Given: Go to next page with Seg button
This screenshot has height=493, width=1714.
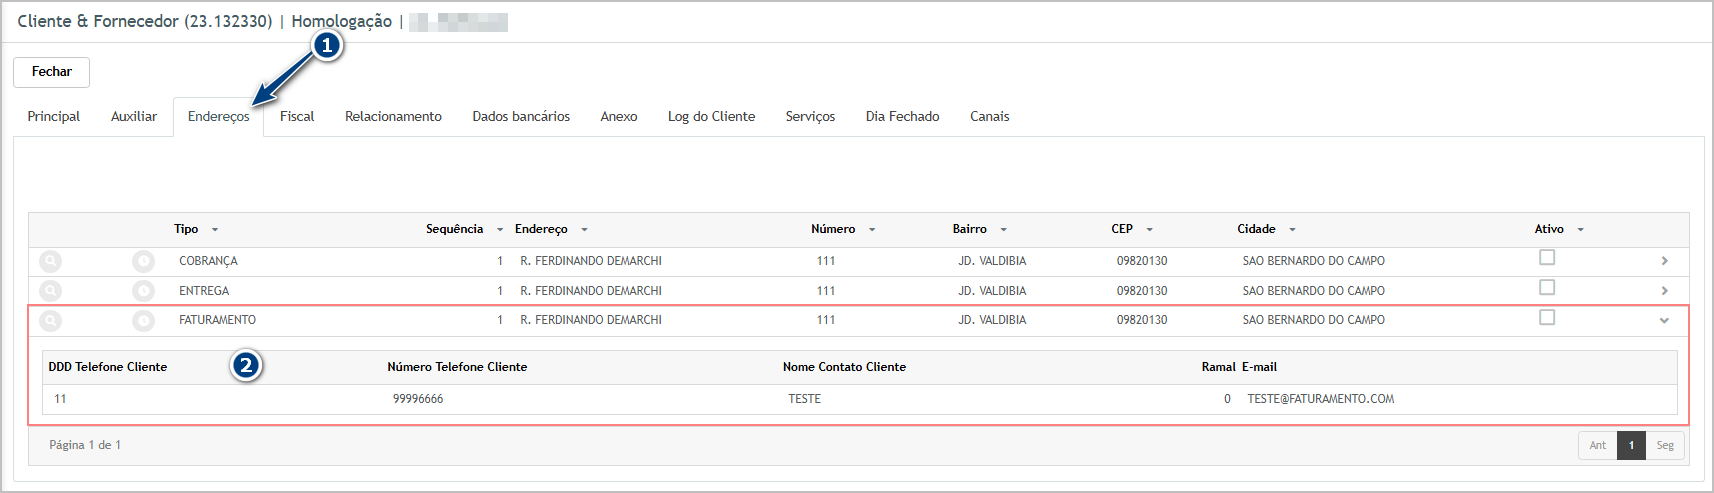Looking at the screenshot, I should [1664, 446].
